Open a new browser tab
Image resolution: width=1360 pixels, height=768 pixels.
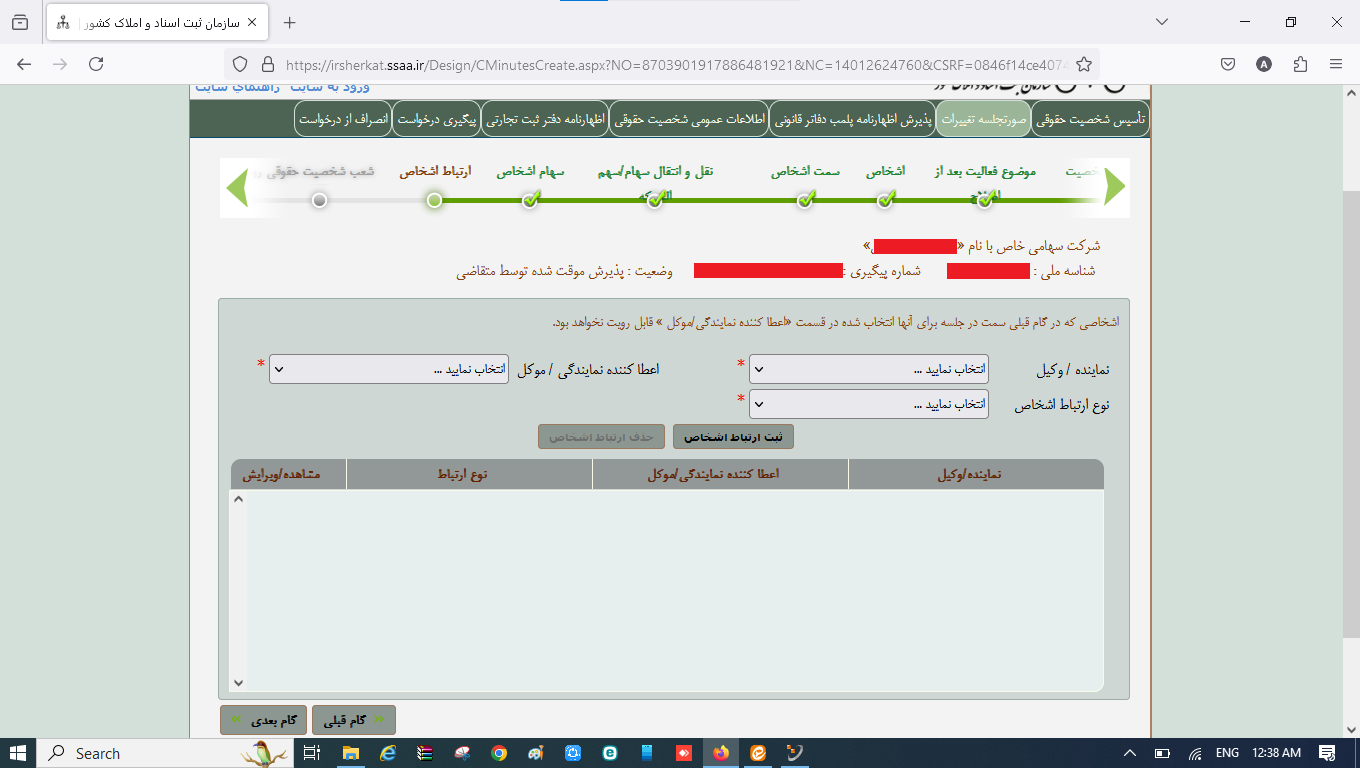click(x=290, y=23)
